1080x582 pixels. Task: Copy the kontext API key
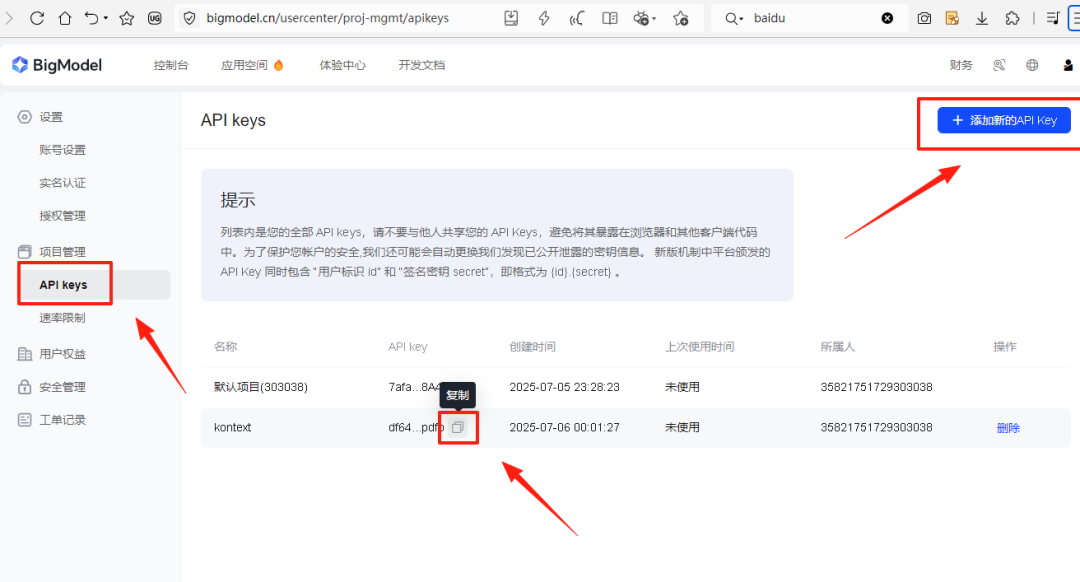coord(458,427)
